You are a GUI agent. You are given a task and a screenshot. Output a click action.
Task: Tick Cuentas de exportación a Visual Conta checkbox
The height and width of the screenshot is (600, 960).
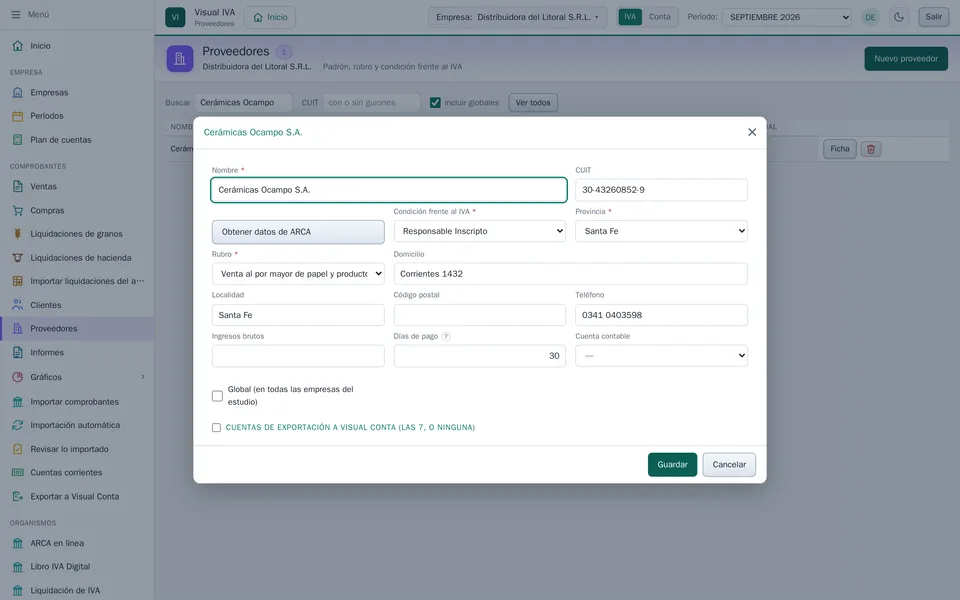point(216,427)
